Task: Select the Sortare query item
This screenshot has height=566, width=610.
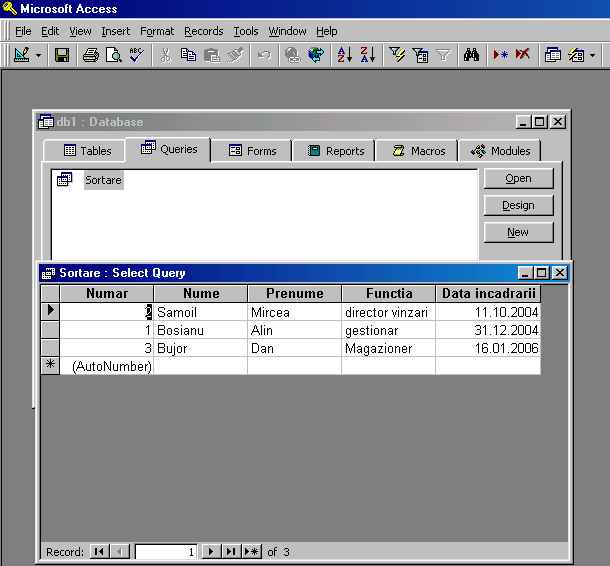Action: coord(102,181)
